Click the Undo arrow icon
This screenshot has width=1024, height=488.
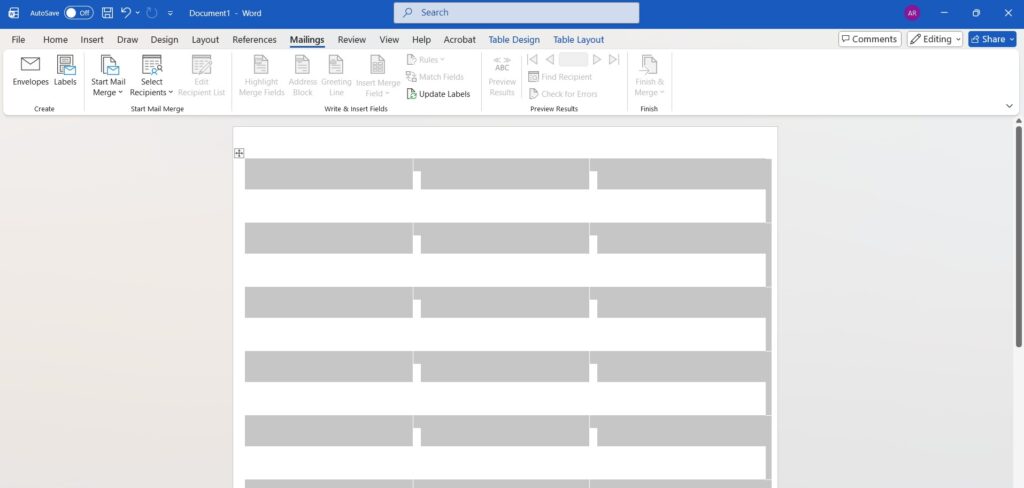click(x=126, y=13)
